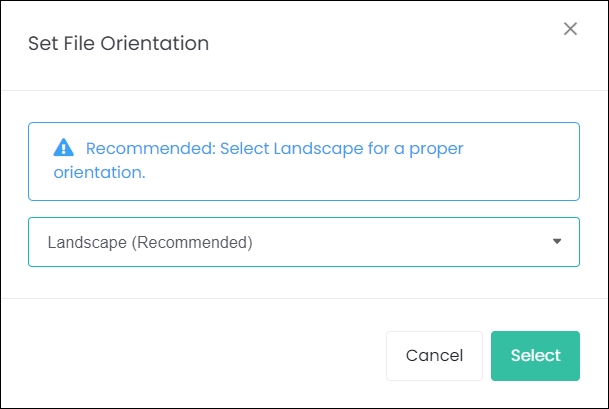
Task: Click the word Recommended in the notice
Action: [151, 148]
